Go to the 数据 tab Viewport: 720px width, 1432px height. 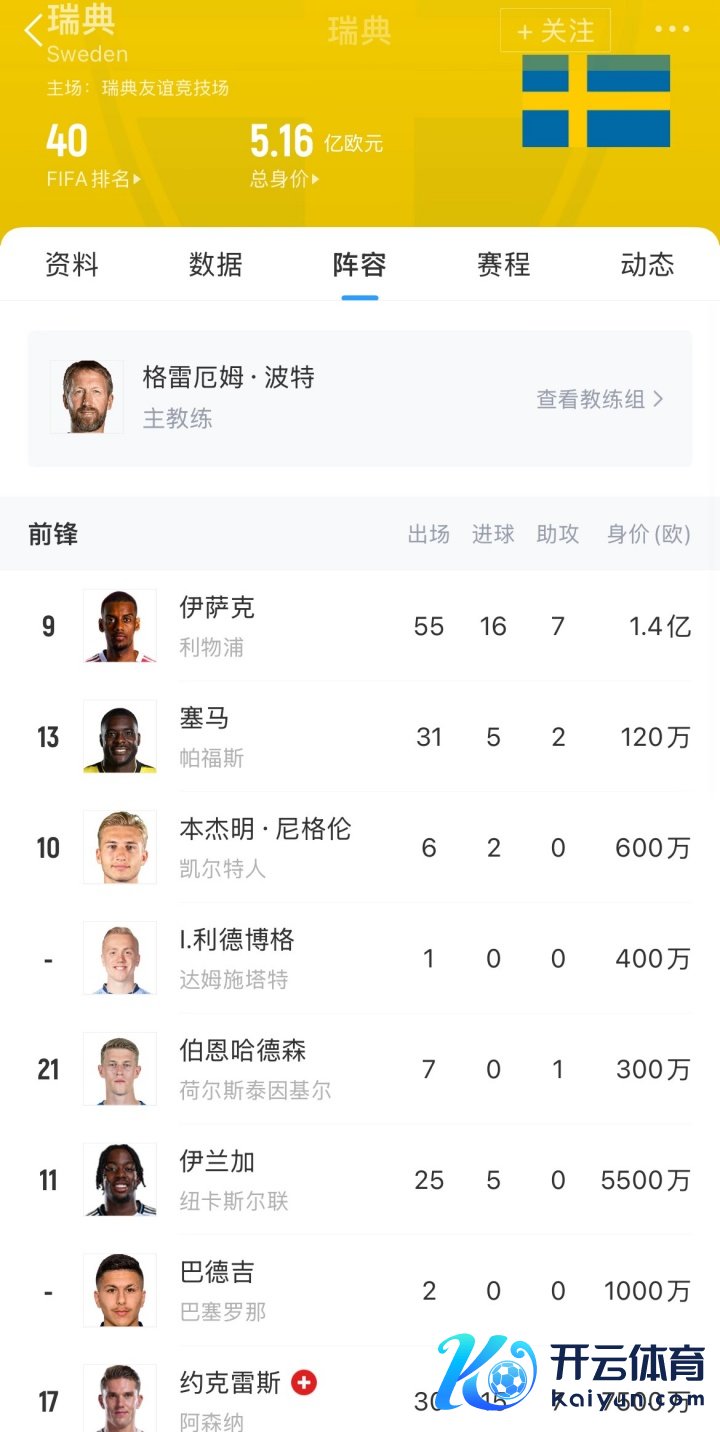coord(216,265)
